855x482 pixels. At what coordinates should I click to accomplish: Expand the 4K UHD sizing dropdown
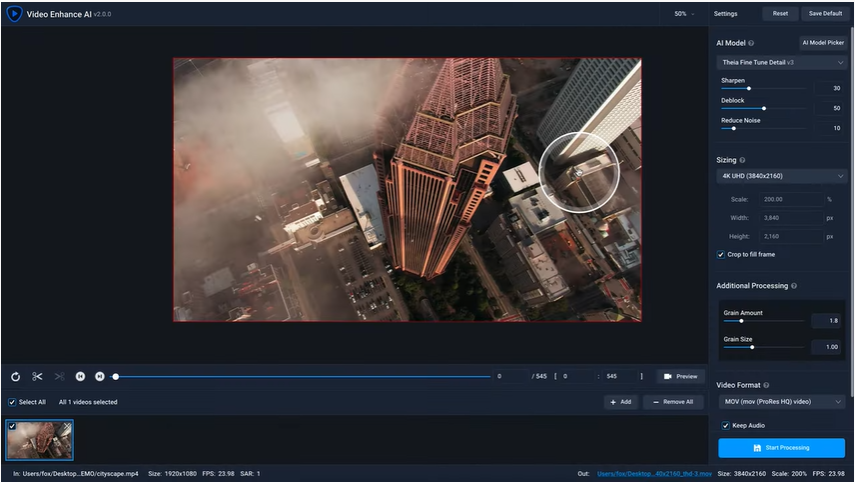pyautogui.click(x=782, y=176)
